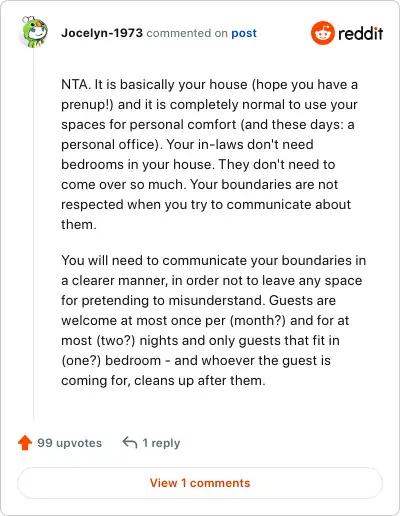
Task: Click the paragraph beginning with "NTA."
Action: click(x=209, y=154)
